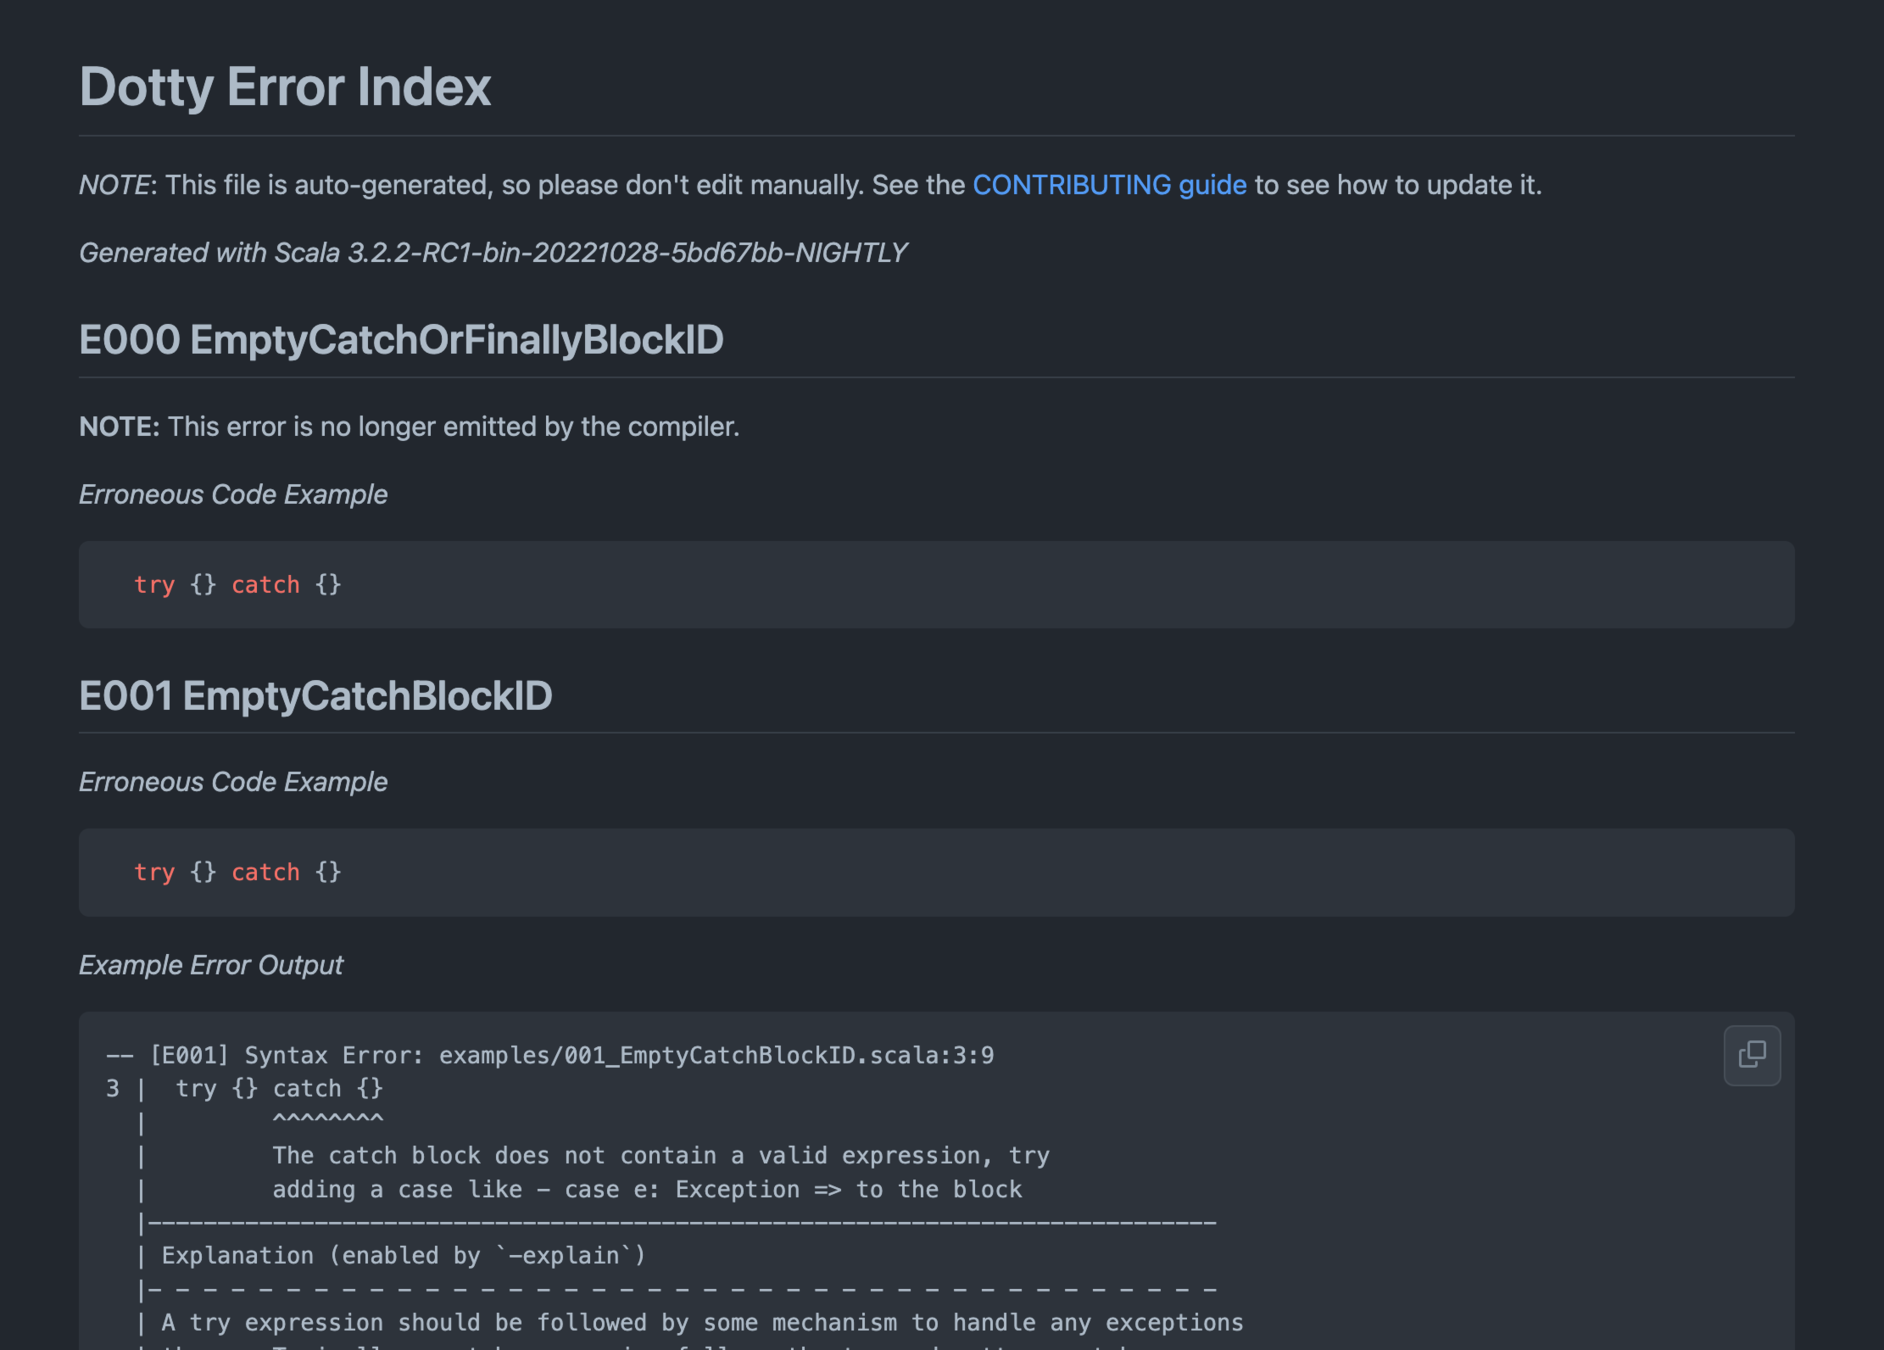Viewport: 1884px width, 1350px height.
Task: Click the Erroneous Code Example label under E000
Action: 233,495
